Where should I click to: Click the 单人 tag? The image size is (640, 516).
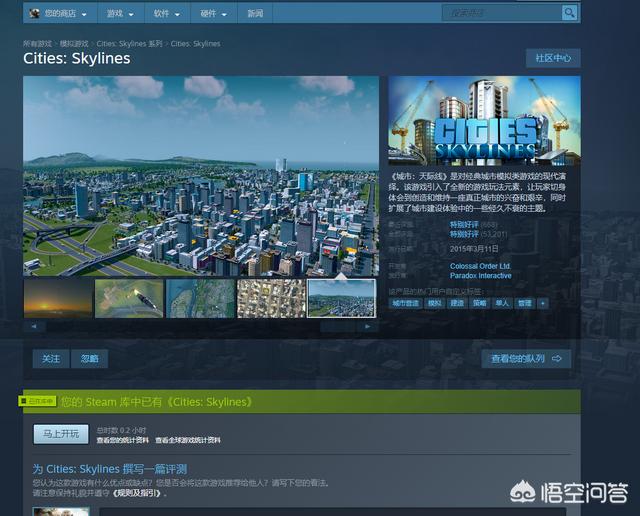click(x=502, y=303)
